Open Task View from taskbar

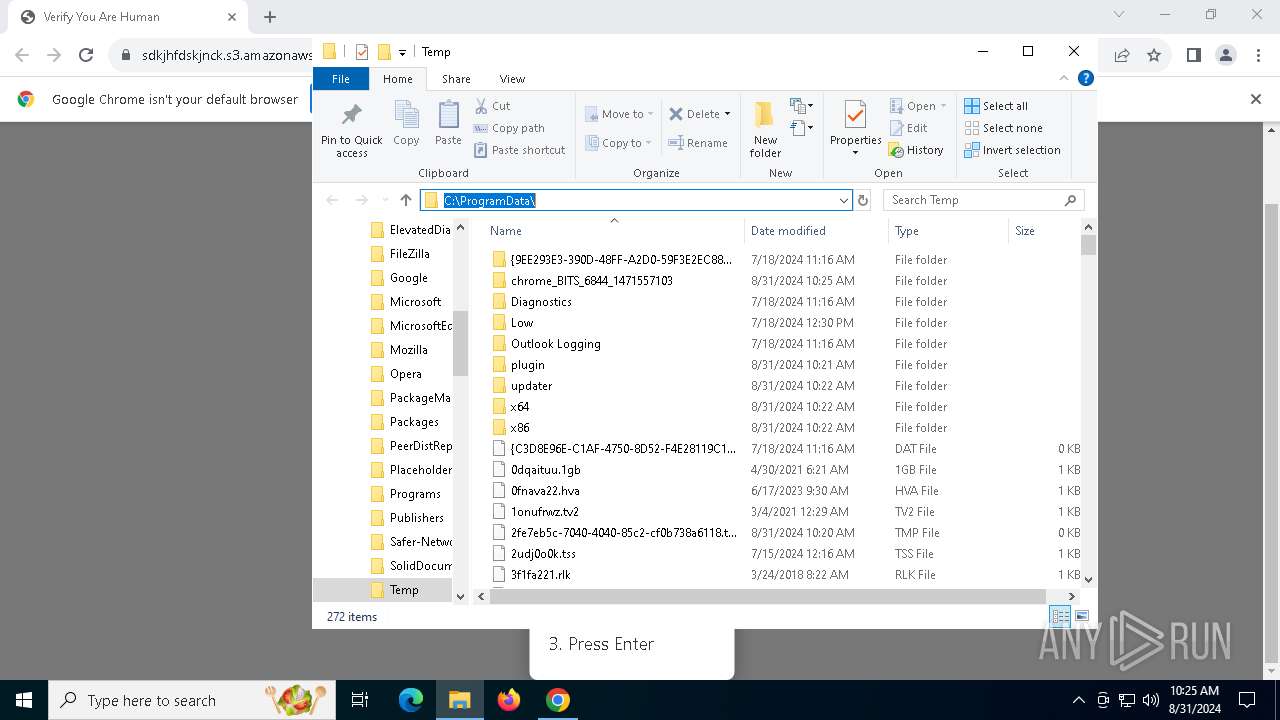pyautogui.click(x=360, y=700)
